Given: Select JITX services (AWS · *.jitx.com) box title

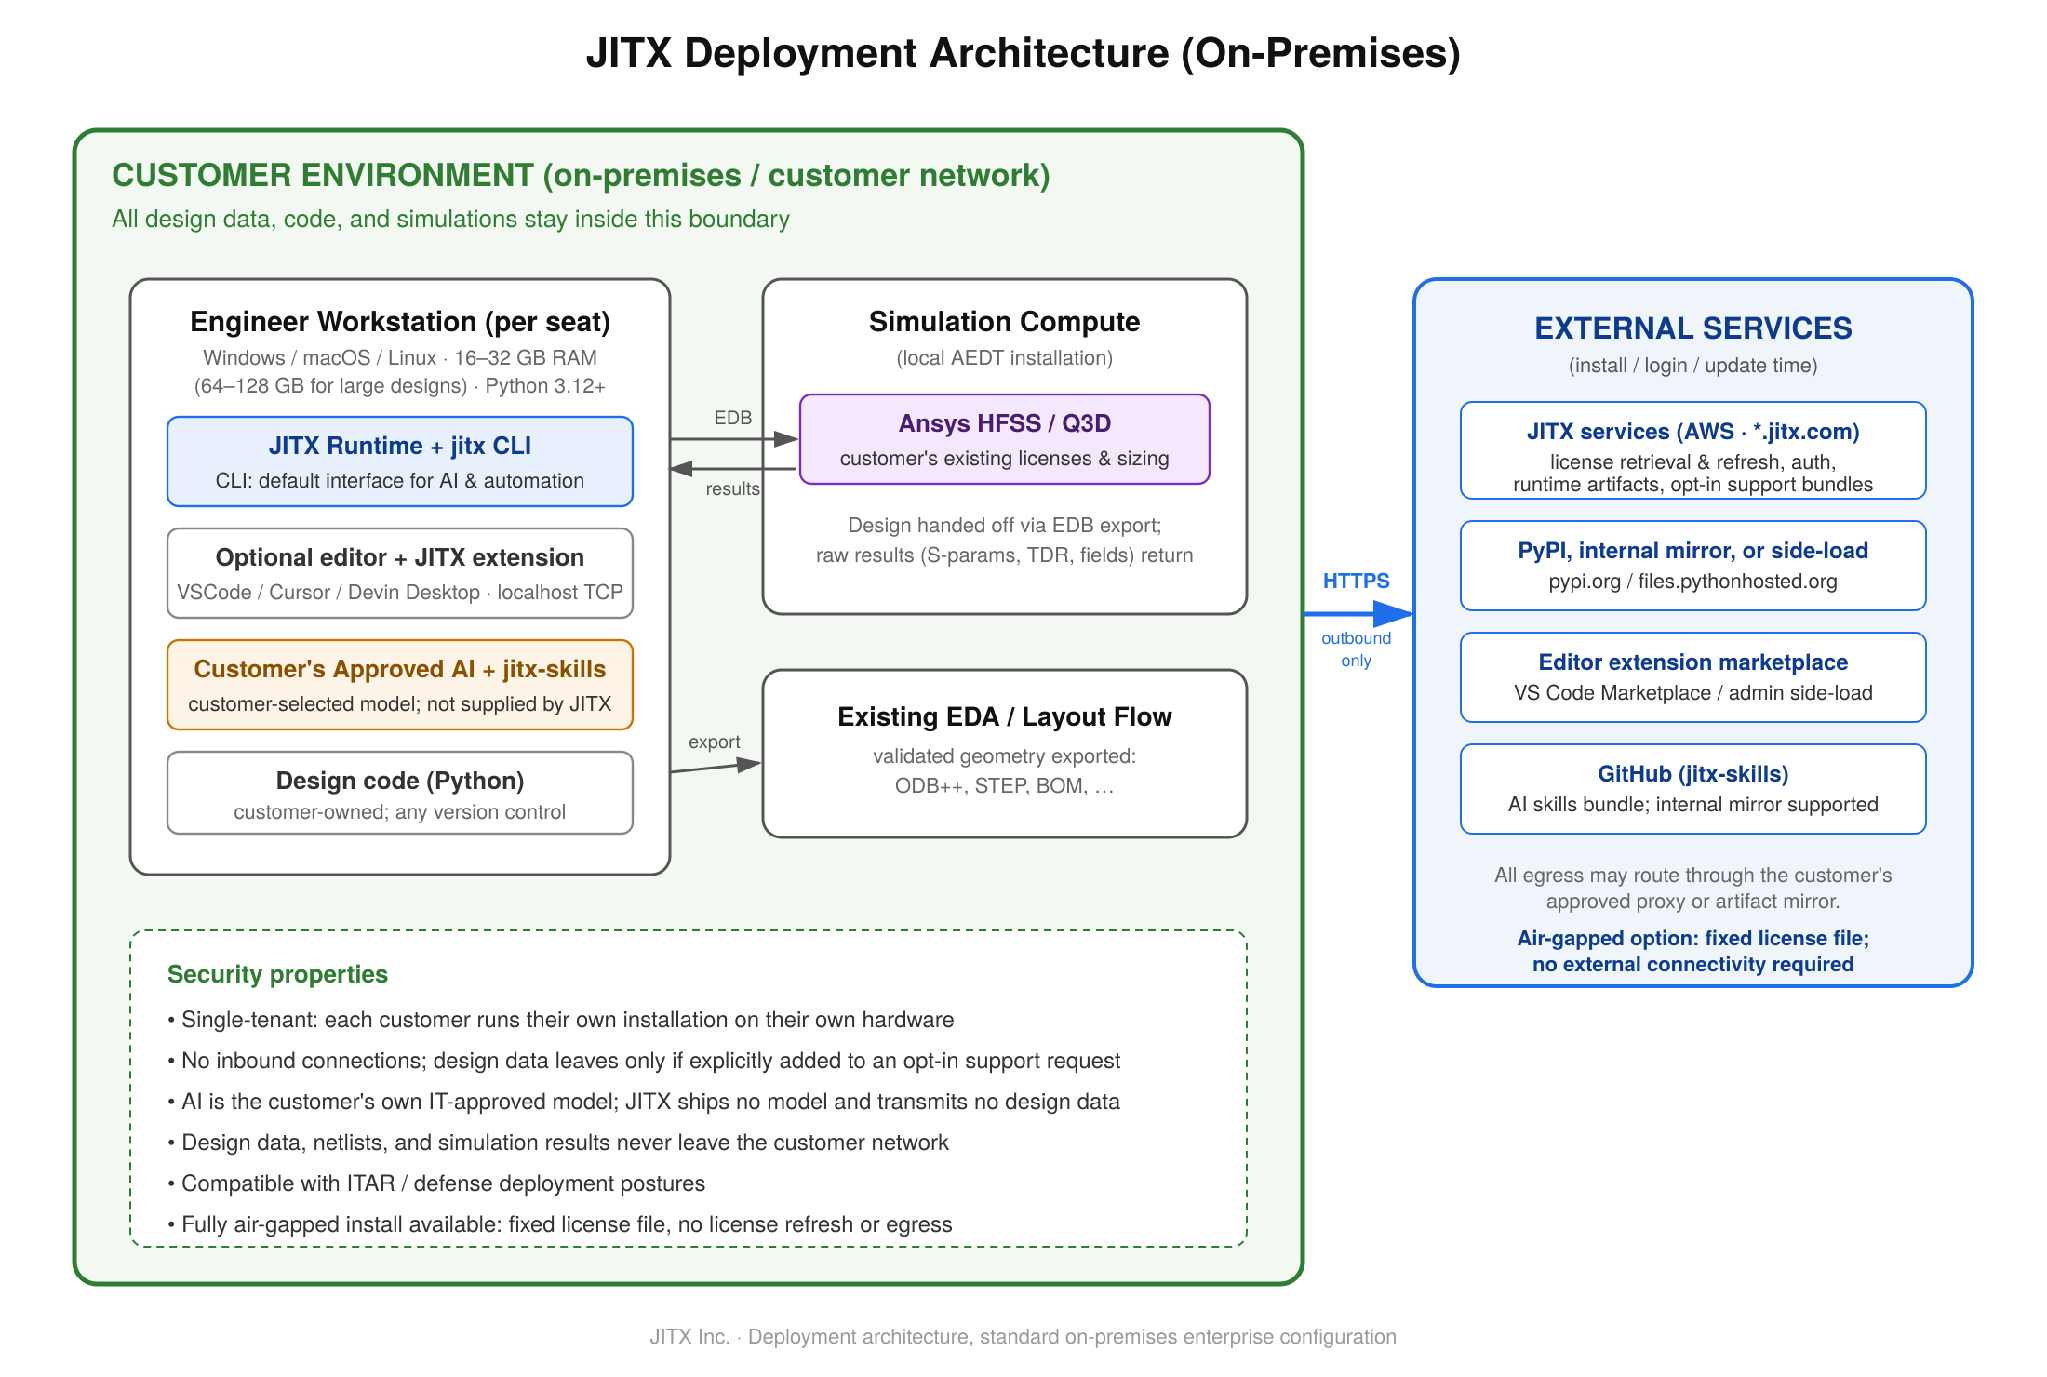Looking at the screenshot, I should (1693, 432).
